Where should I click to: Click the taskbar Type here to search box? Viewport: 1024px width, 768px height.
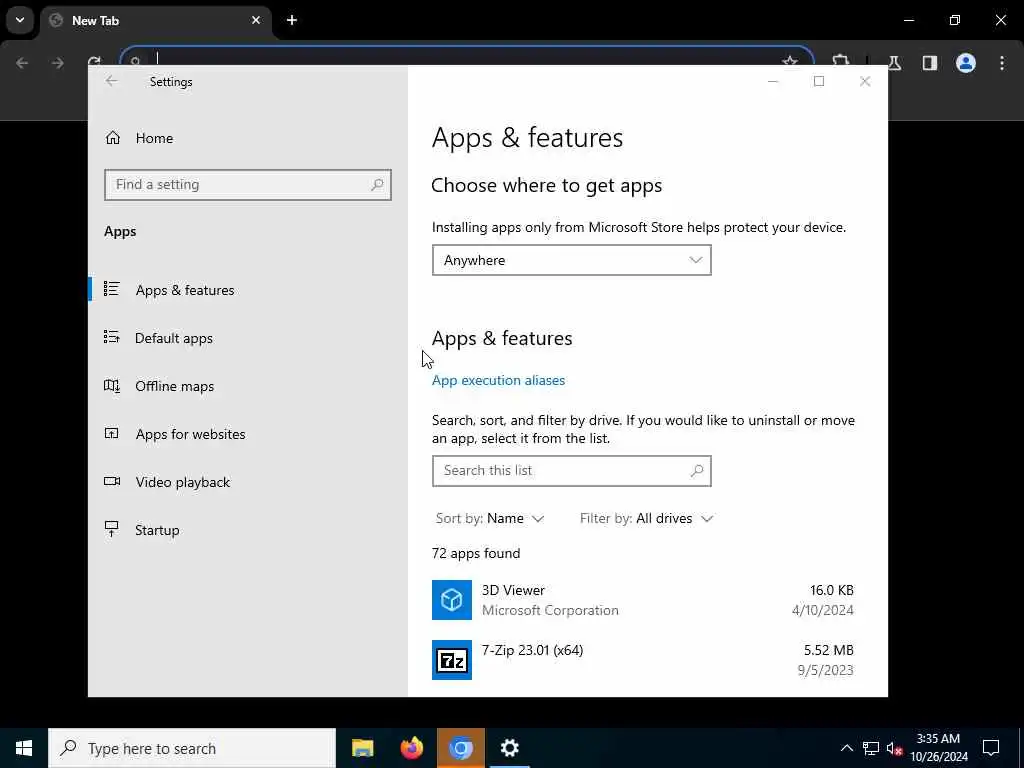click(x=192, y=748)
